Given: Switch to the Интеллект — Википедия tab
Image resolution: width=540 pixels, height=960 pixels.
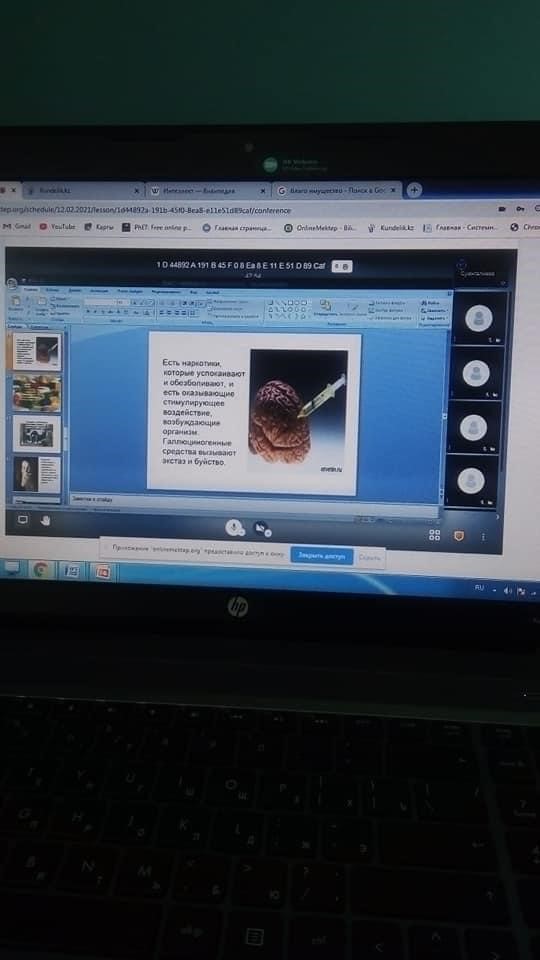Looking at the screenshot, I should (208, 190).
